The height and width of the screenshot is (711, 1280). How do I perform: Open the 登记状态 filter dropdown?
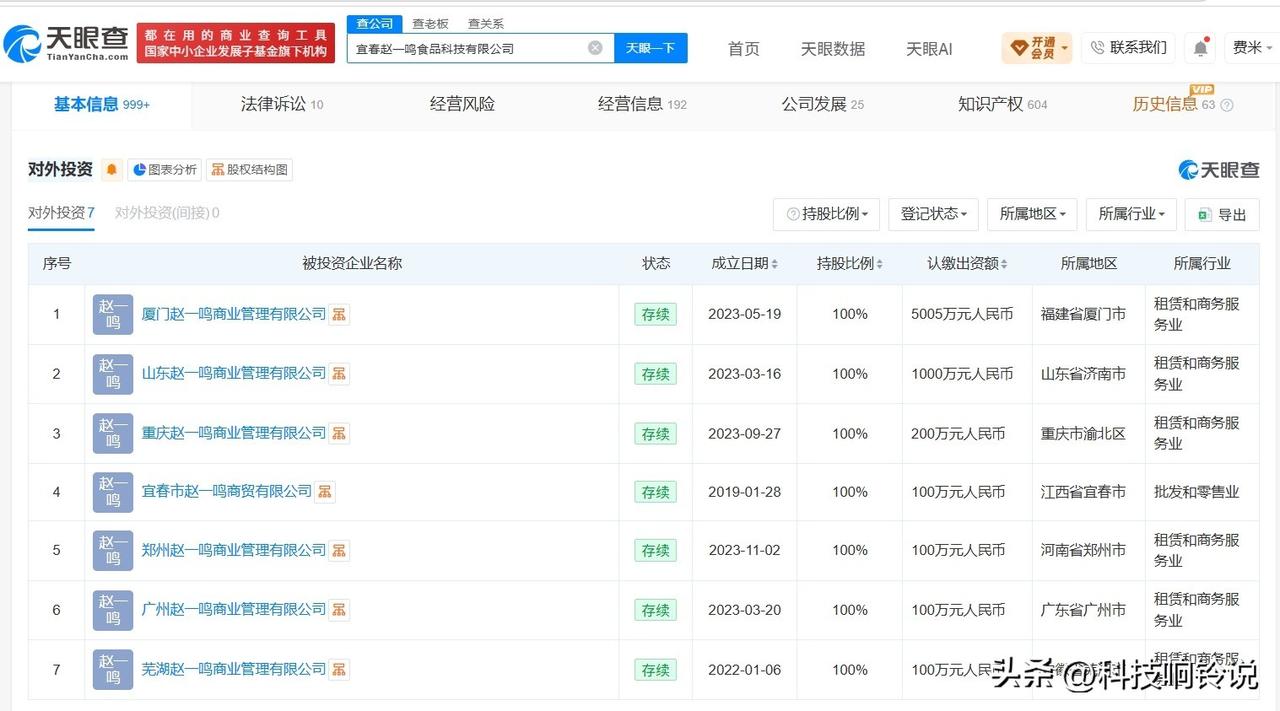933,214
